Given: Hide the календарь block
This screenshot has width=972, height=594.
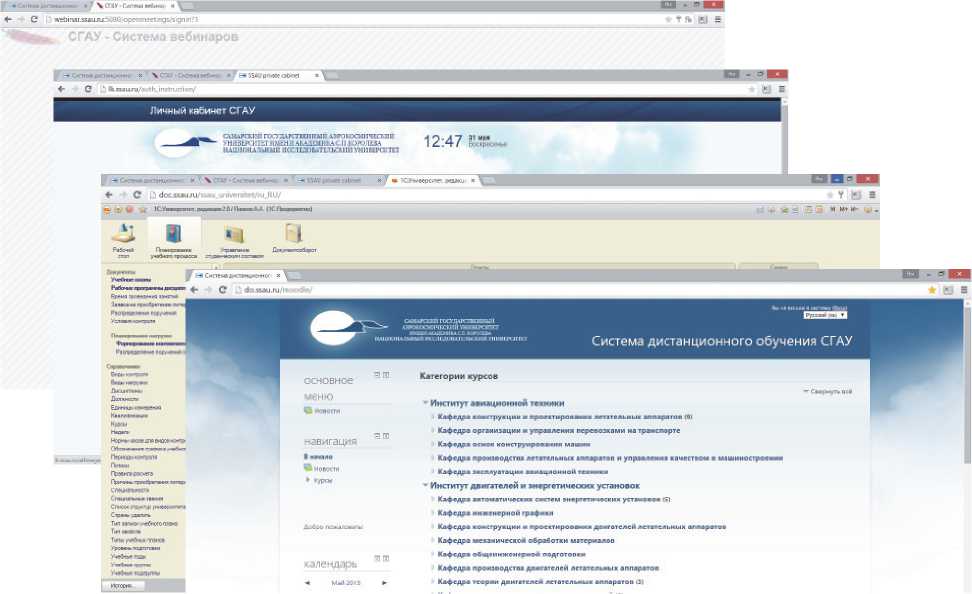Looking at the screenshot, I should point(377,558).
